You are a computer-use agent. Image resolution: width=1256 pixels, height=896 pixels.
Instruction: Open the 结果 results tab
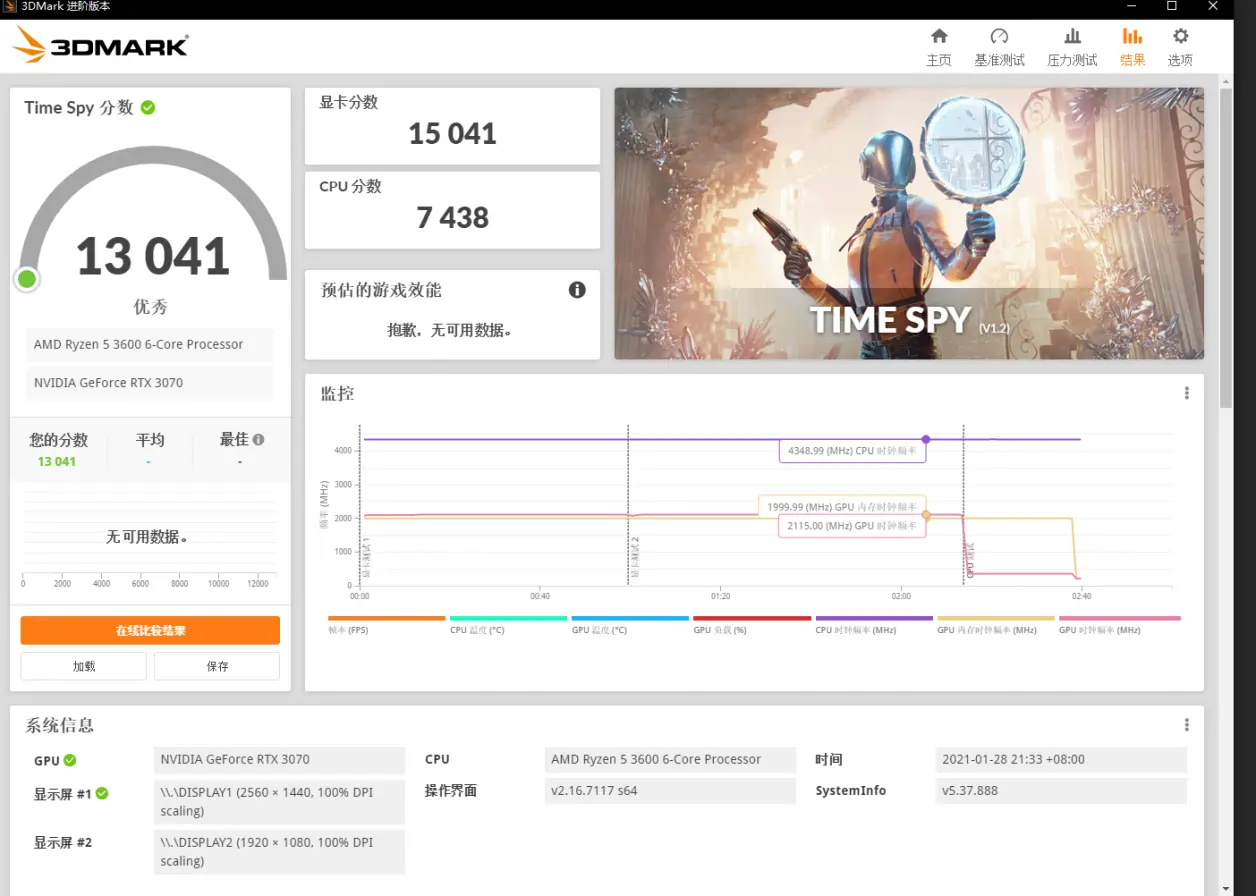coord(1132,47)
